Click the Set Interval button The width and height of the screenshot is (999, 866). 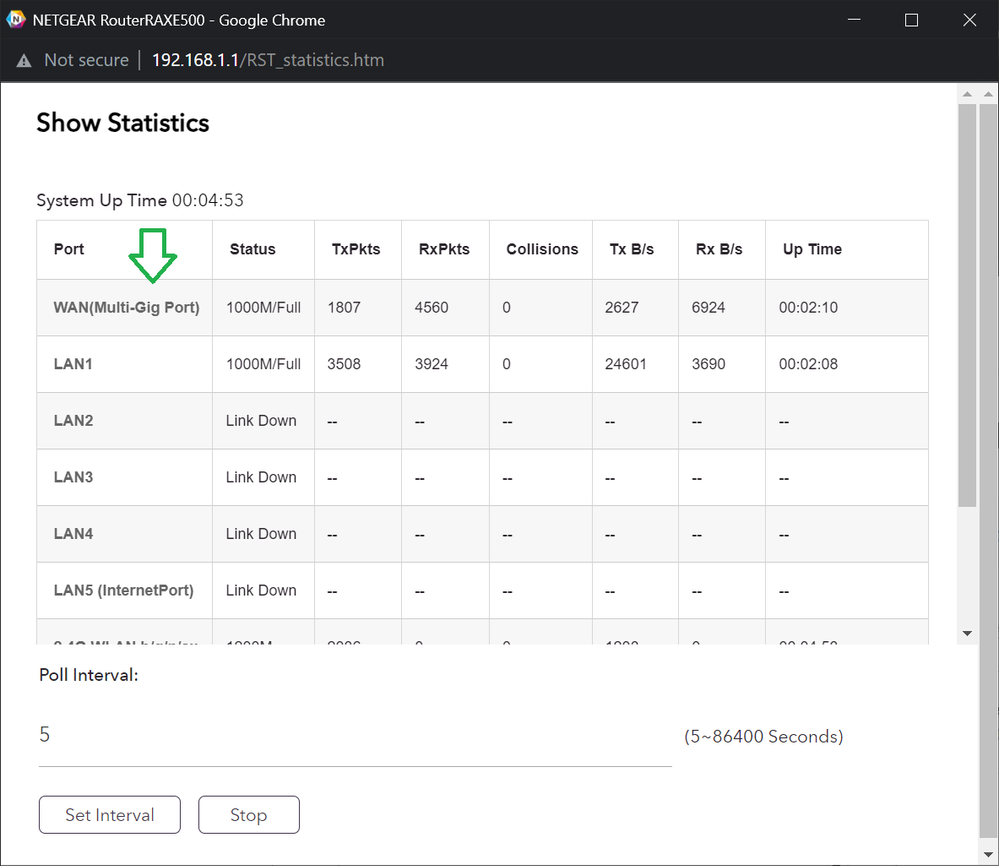pos(110,814)
